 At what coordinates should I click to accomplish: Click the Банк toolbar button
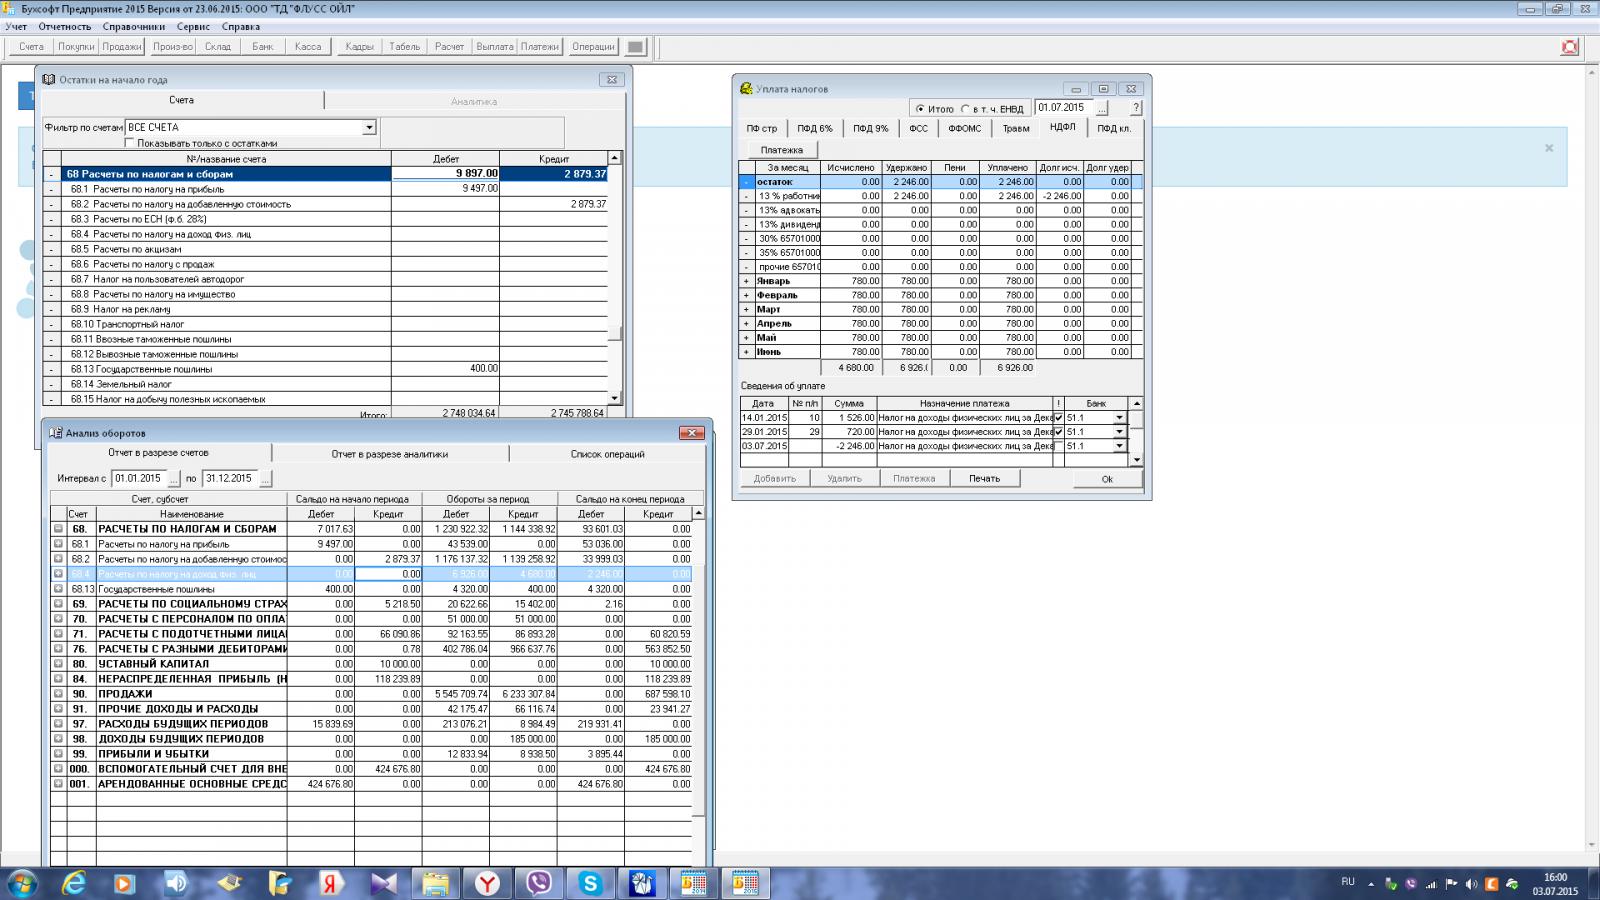[263, 47]
